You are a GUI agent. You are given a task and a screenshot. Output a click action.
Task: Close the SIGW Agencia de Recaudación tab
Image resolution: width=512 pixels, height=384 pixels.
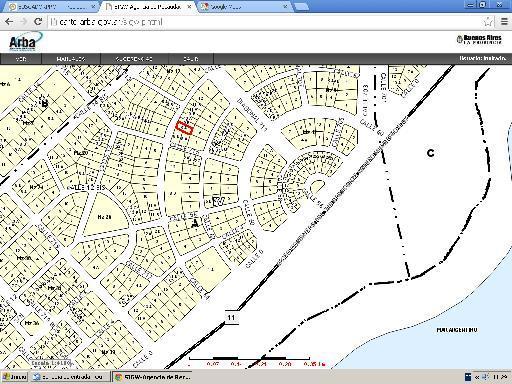[189, 7]
